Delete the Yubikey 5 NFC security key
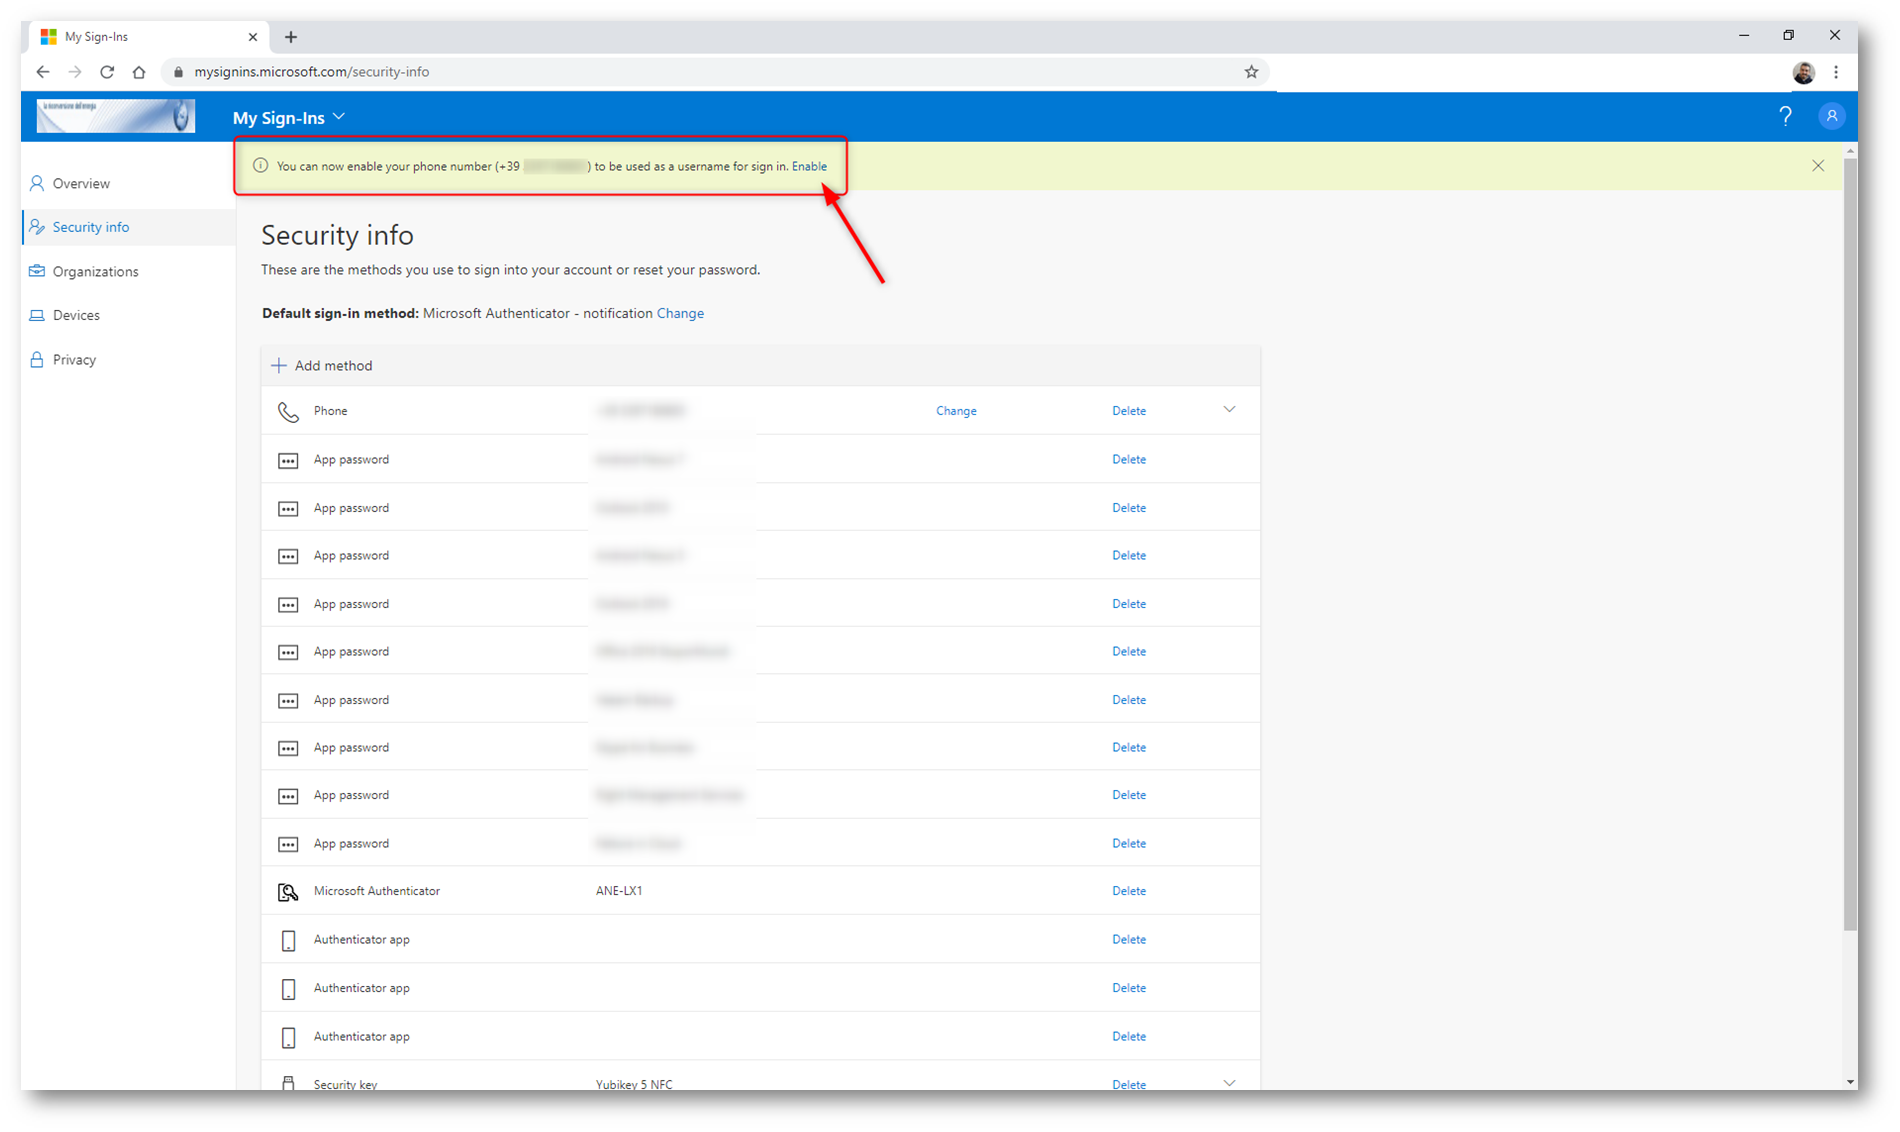Screen dimensions: 1900x1132 click(x=1129, y=1084)
